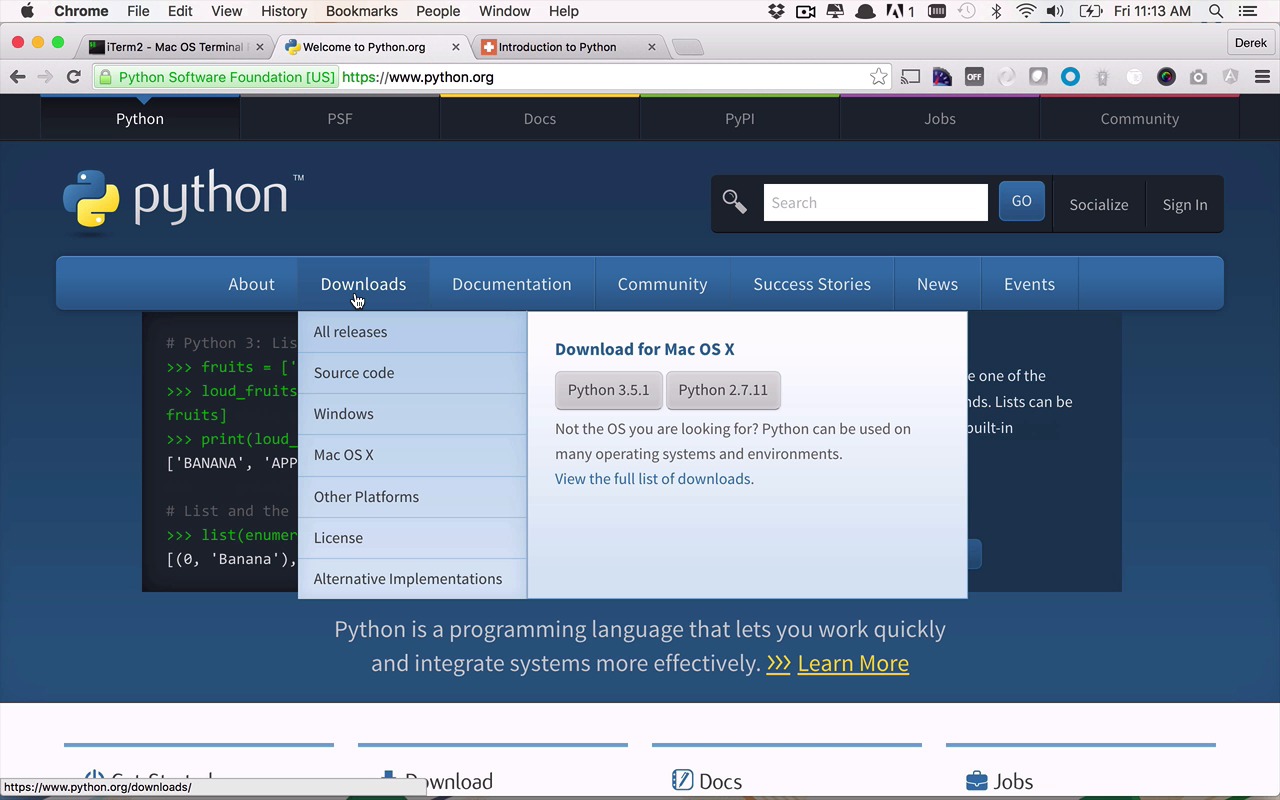The image size is (1280, 800).
Task: Choose Source code from Downloads menu
Action: [412, 373]
